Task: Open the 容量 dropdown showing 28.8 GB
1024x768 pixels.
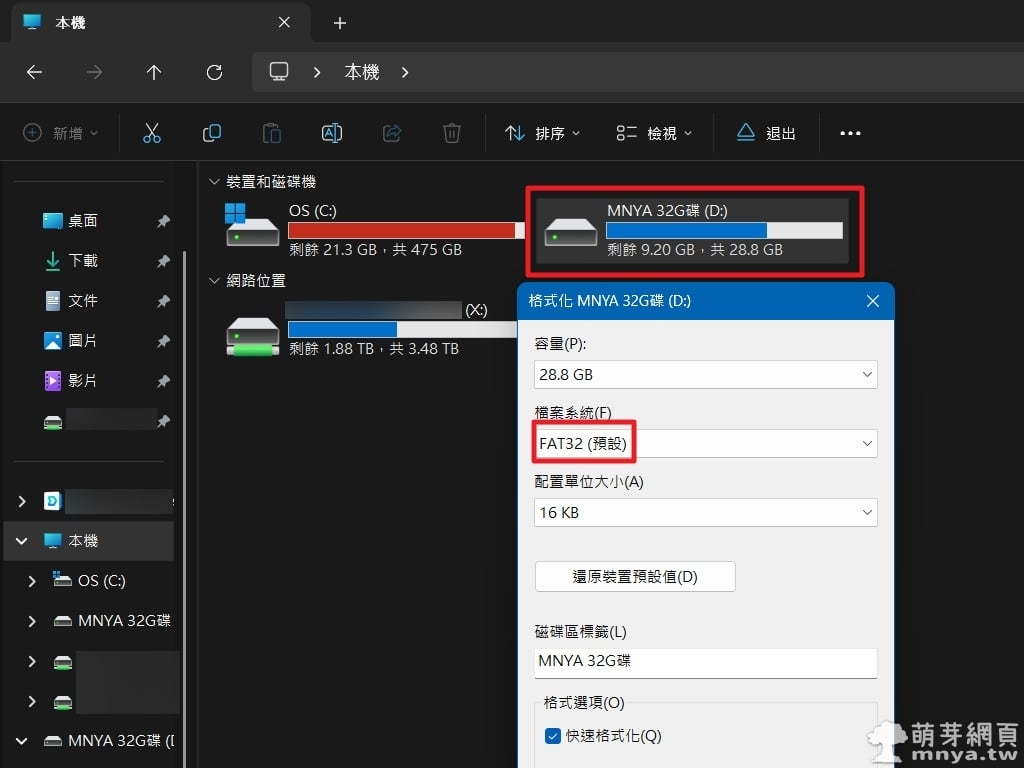Action: [x=705, y=375]
